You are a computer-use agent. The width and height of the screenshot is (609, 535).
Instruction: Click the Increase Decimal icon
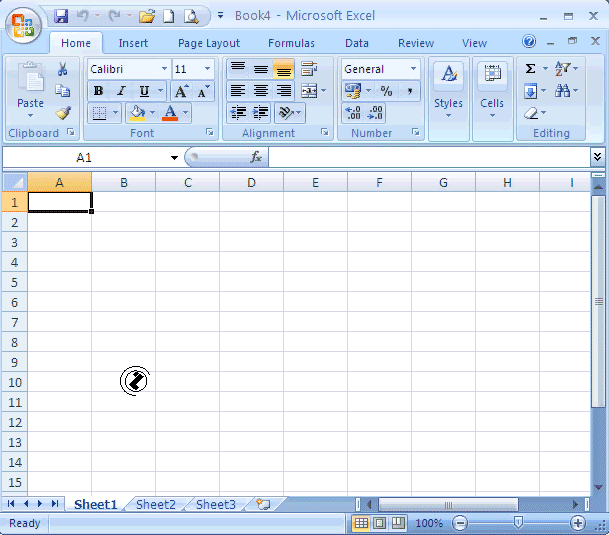[x=353, y=113]
